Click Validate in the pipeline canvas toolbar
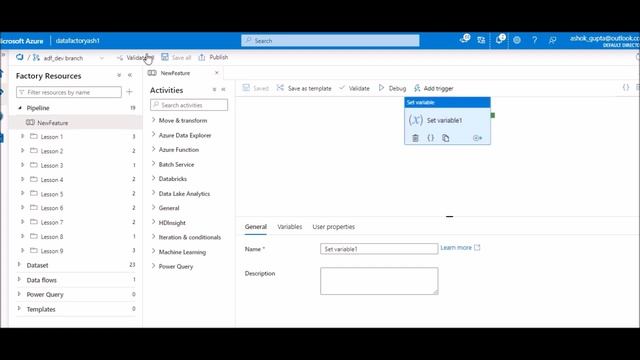 pyautogui.click(x=354, y=88)
